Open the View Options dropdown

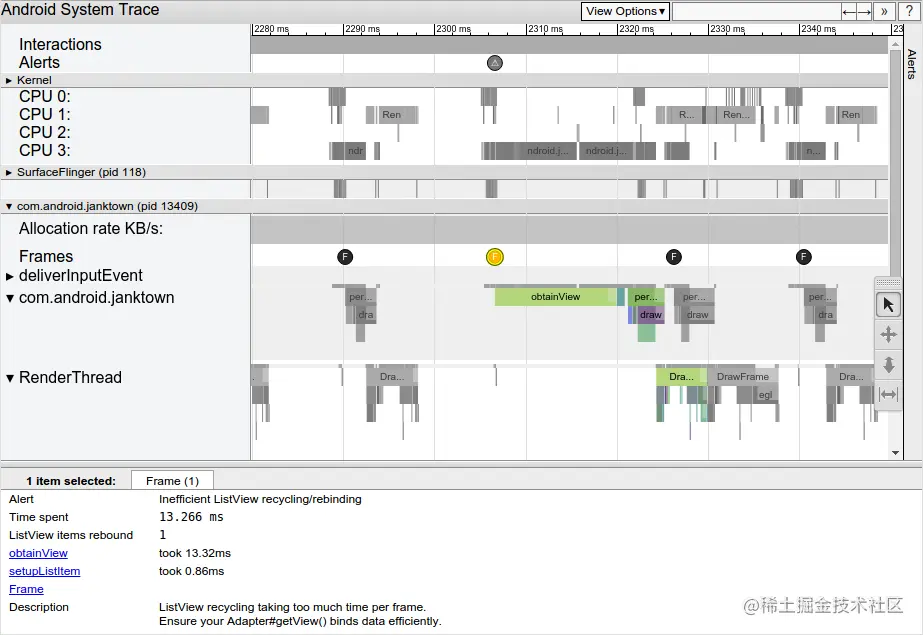[624, 11]
